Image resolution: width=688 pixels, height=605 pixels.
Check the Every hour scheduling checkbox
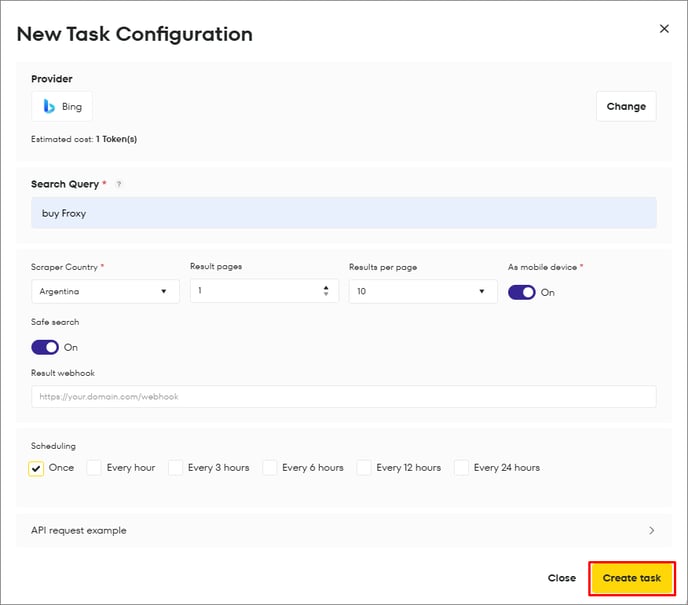pos(94,468)
